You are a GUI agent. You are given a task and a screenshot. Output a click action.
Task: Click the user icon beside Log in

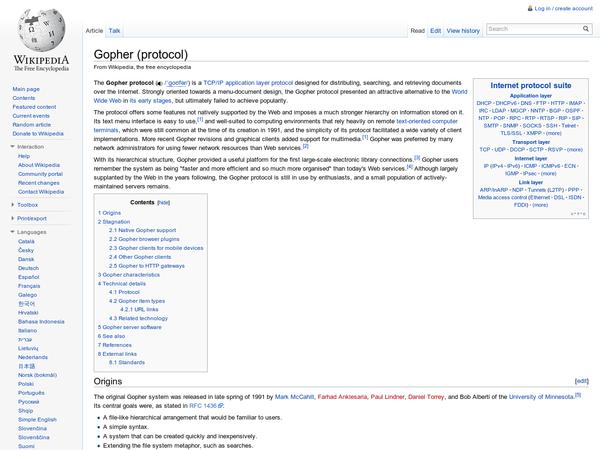(x=530, y=8)
